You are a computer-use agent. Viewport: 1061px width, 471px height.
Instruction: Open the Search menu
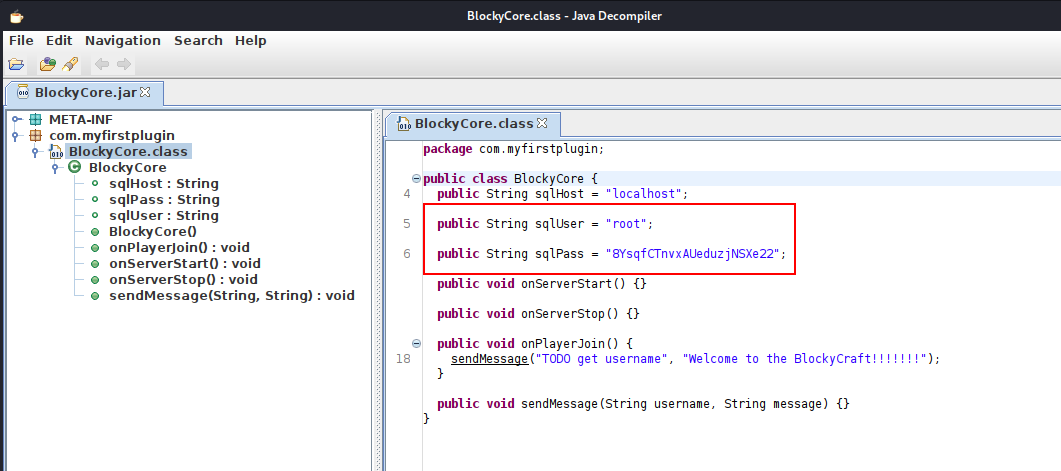198,40
